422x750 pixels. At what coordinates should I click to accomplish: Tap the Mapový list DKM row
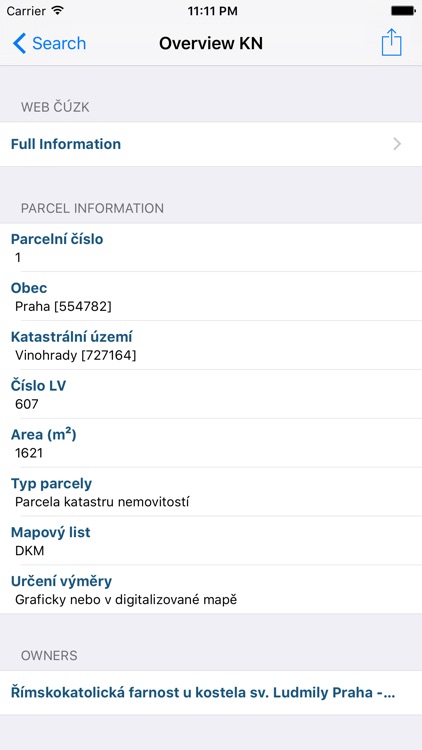[x=211, y=540]
